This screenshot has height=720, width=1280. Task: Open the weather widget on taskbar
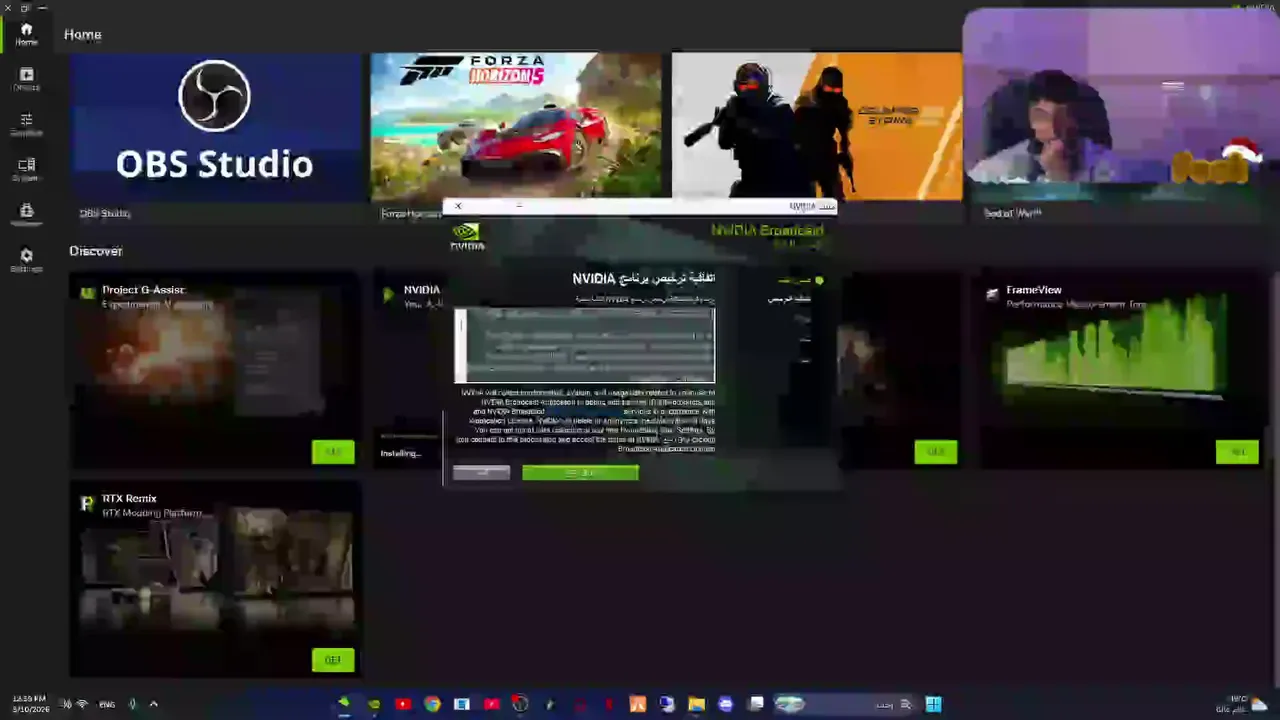[1241, 704]
